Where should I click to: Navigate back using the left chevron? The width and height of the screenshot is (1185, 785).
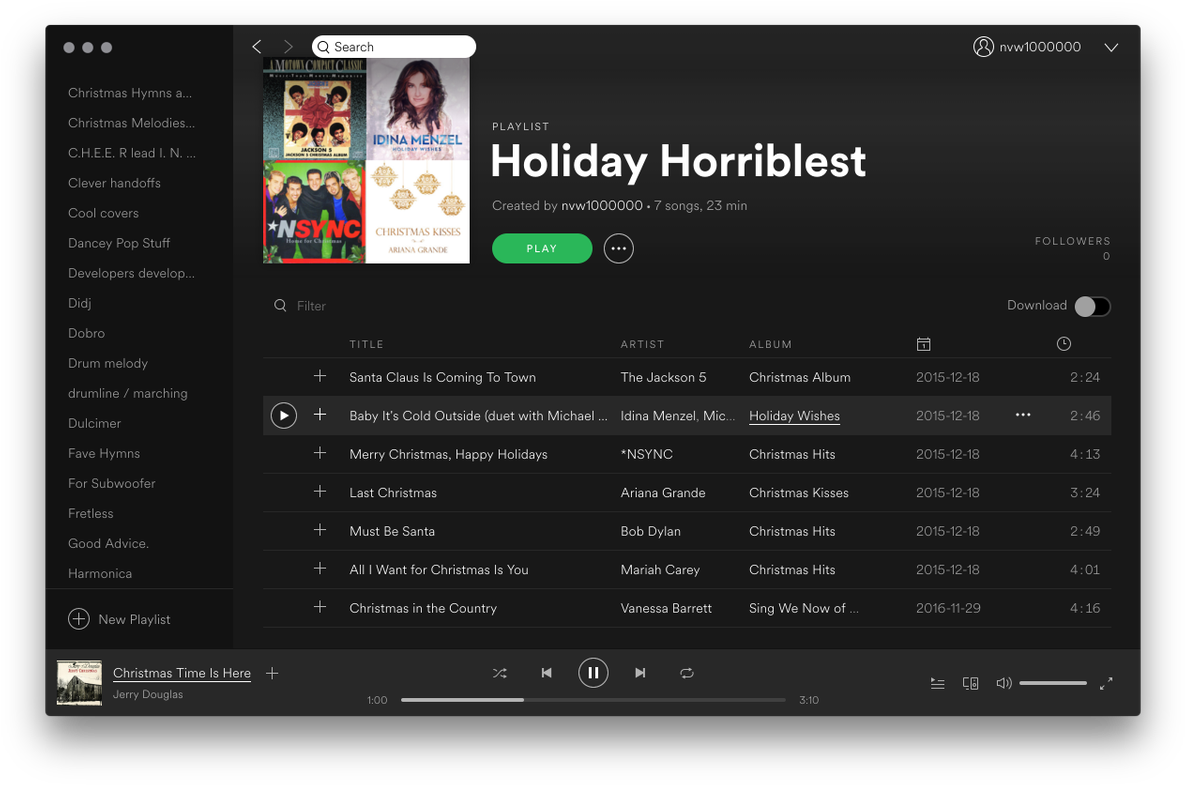click(x=256, y=46)
